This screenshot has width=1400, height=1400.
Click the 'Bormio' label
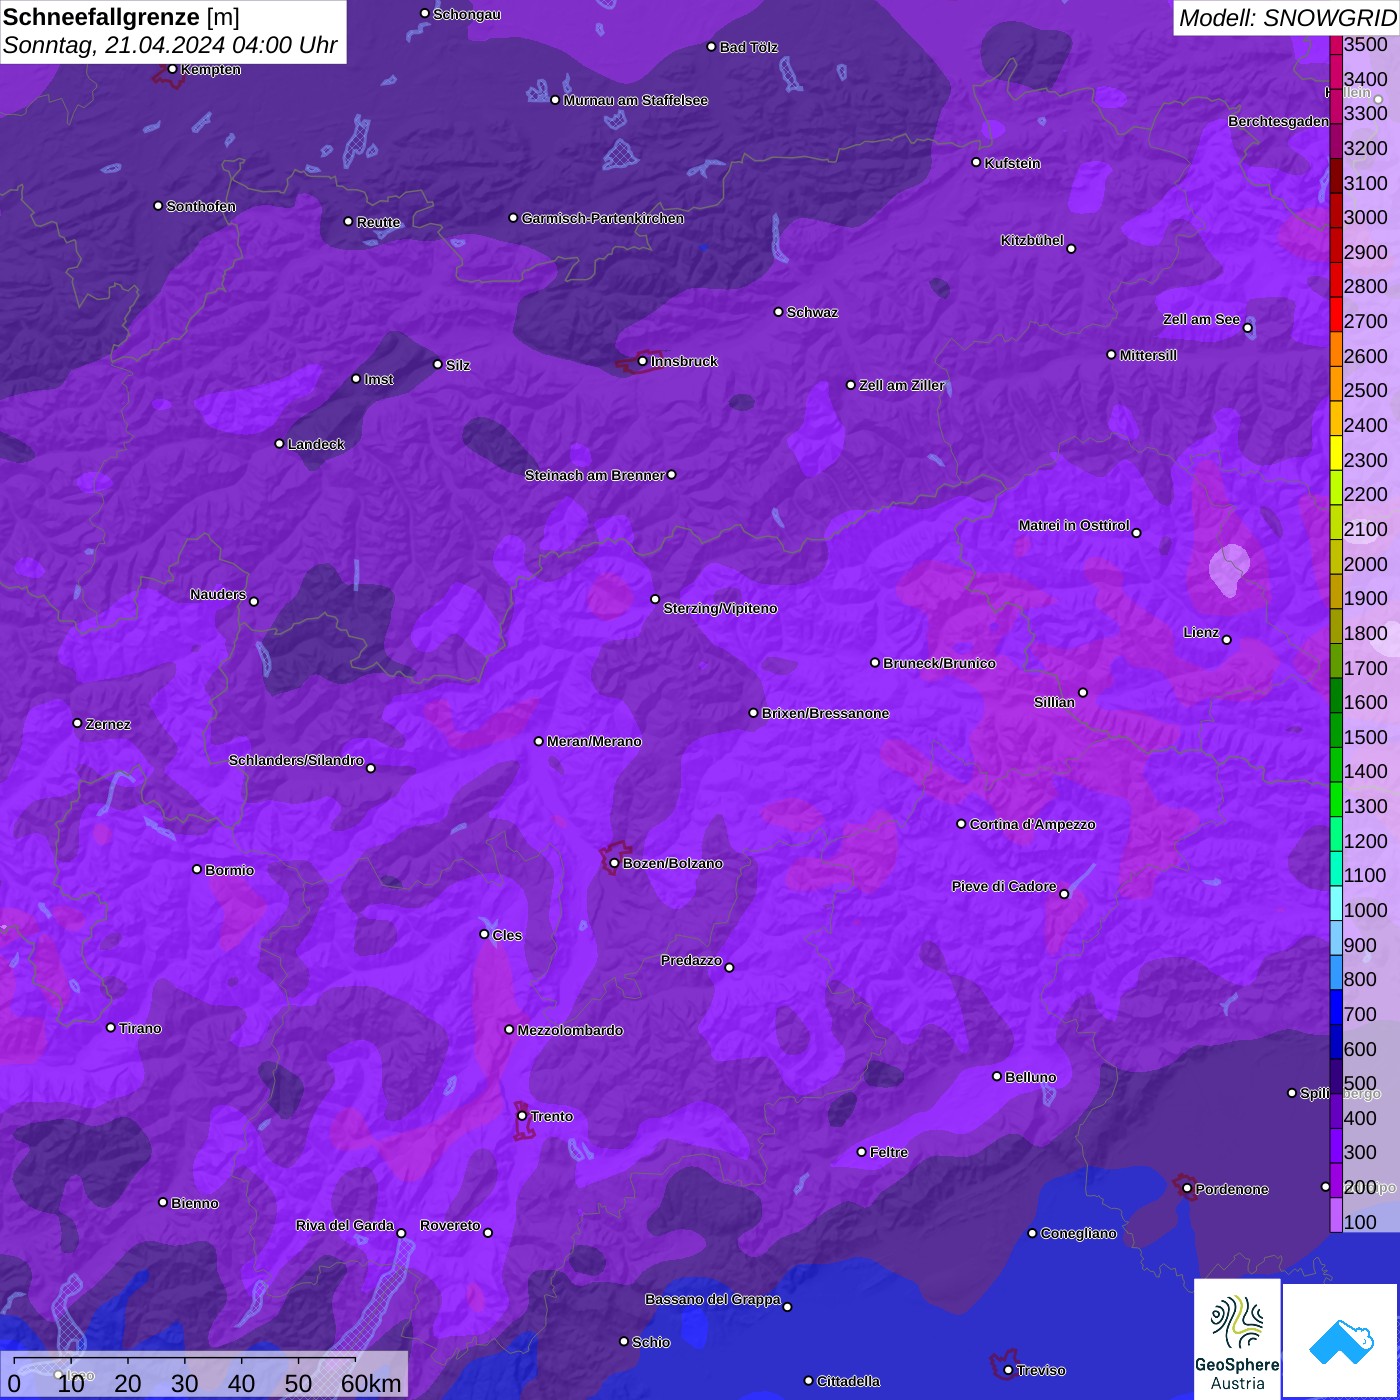pyautogui.click(x=229, y=870)
